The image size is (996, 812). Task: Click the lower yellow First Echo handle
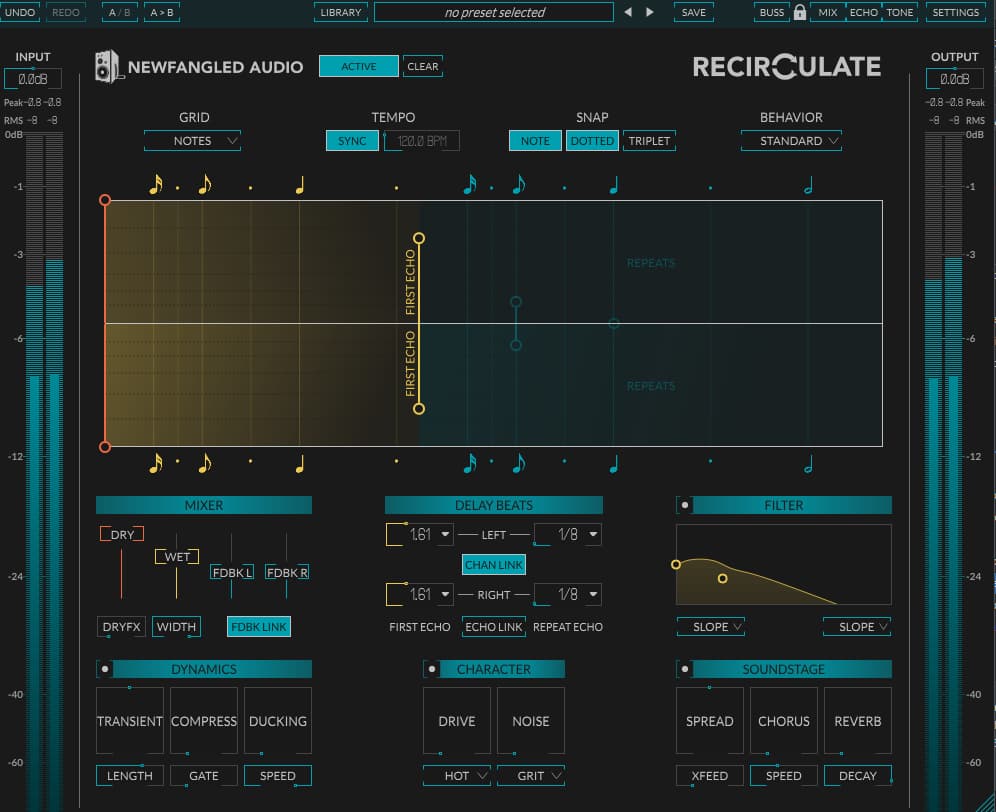[419, 409]
